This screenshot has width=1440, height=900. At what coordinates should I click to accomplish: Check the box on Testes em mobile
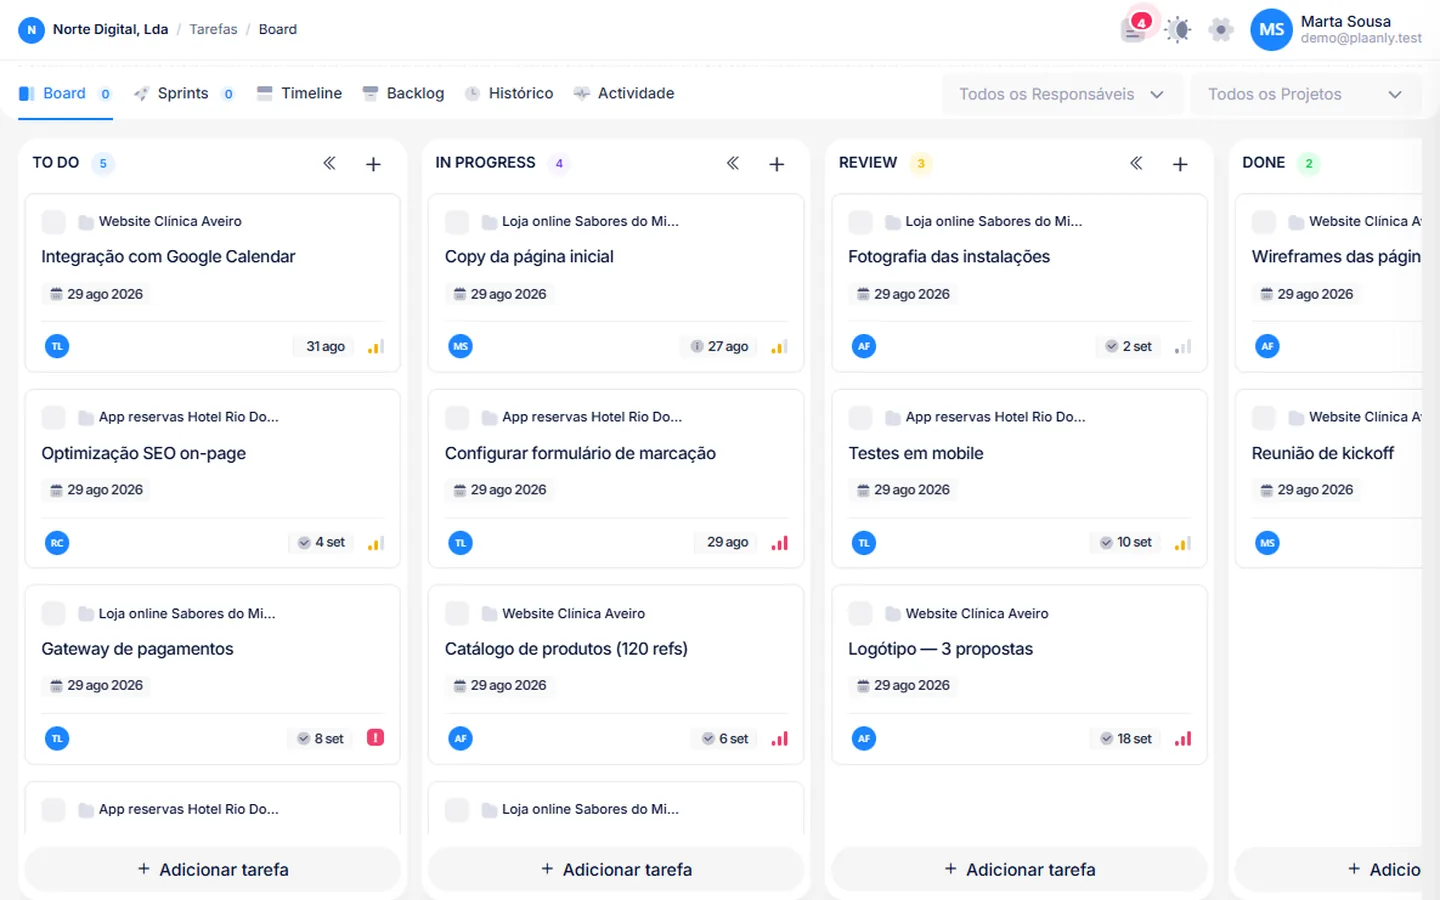pos(860,417)
